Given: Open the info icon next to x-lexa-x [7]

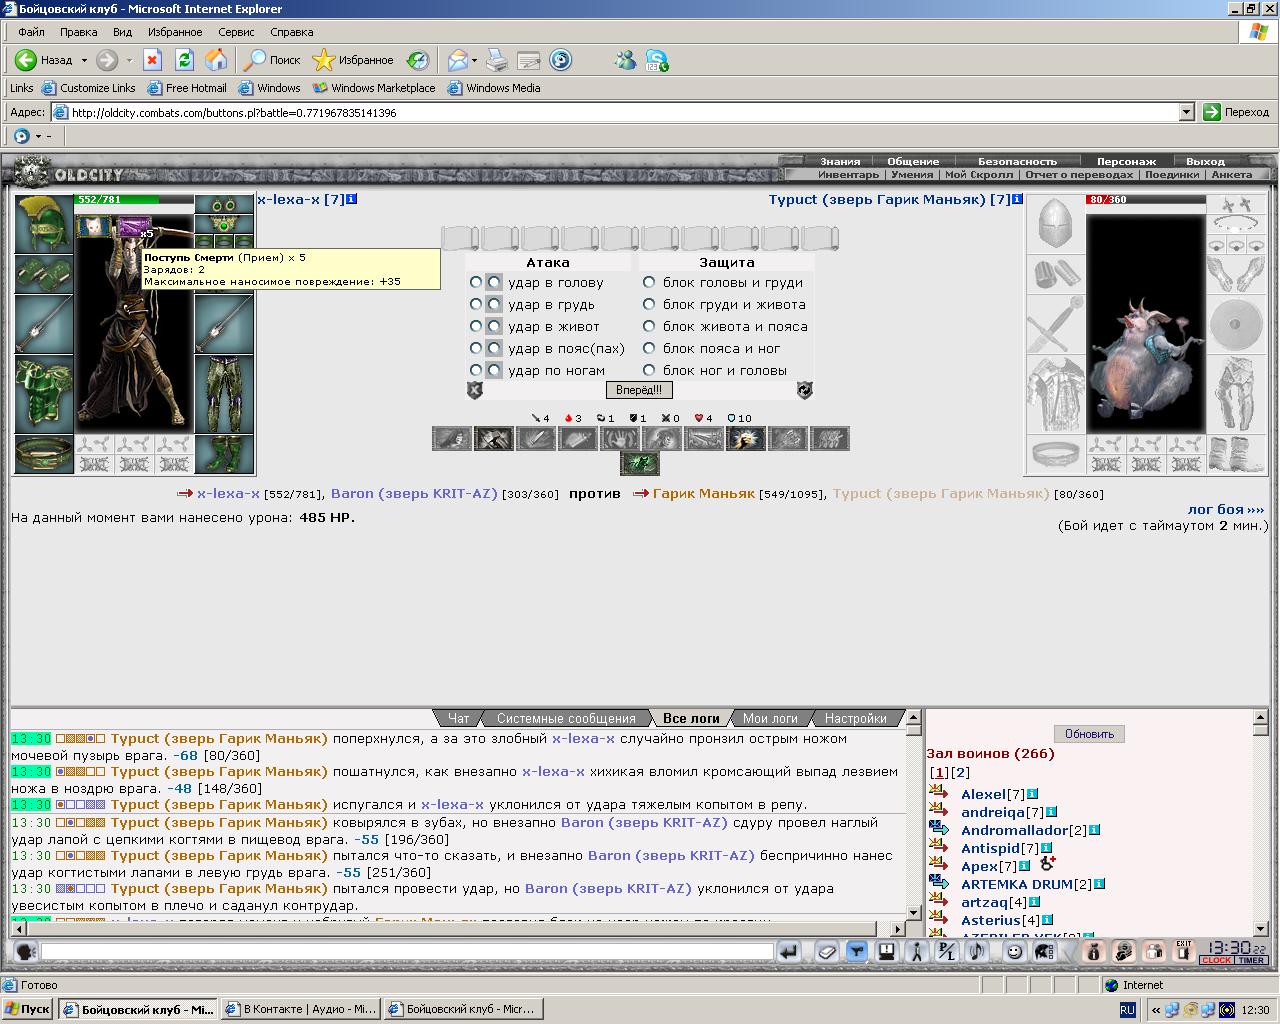Looking at the screenshot, I should point(351,199).
